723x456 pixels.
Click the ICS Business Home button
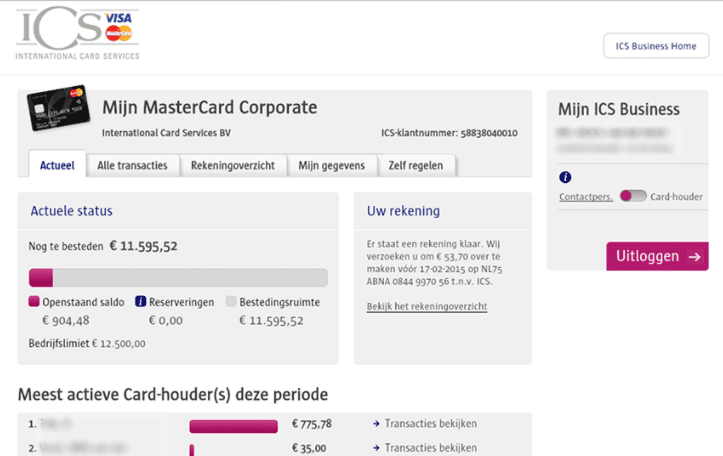pos(655,46)
